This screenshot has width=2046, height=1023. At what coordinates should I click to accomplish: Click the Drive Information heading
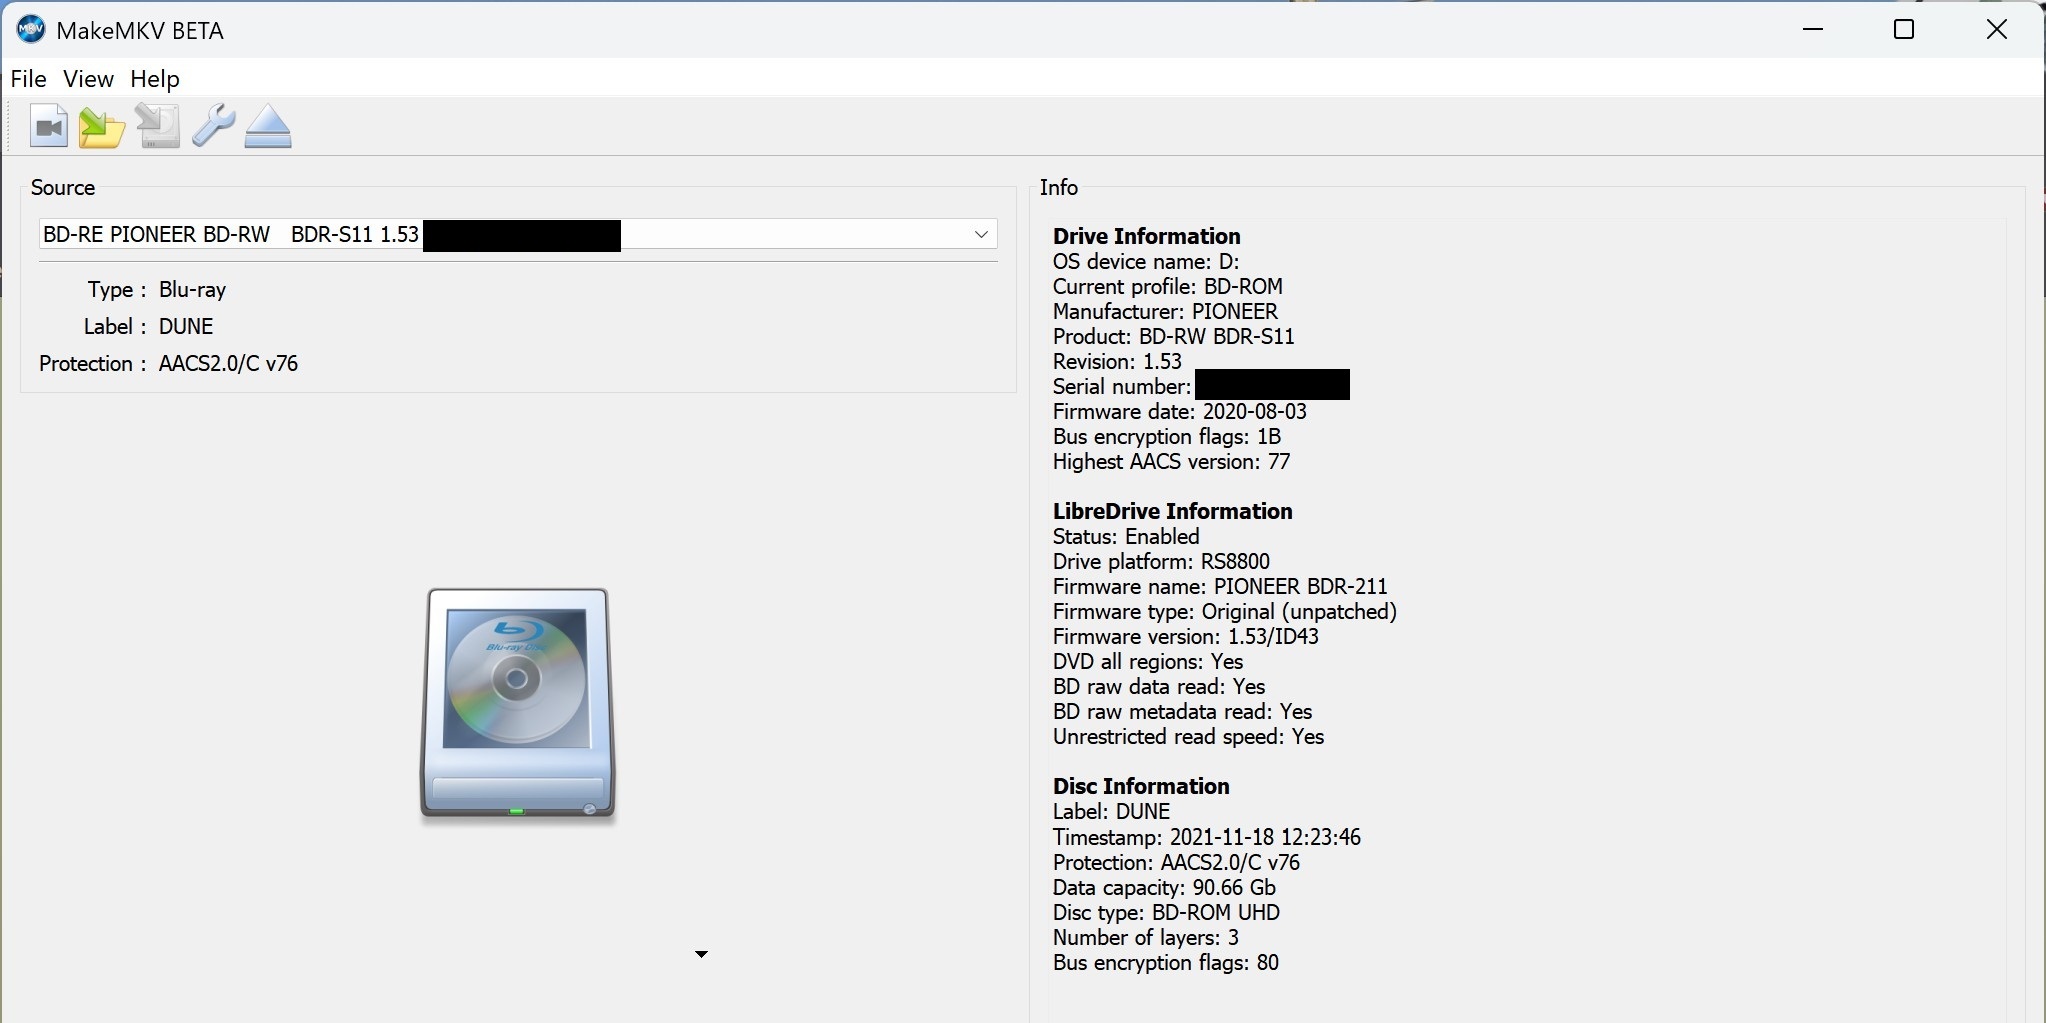(1146, 236)
